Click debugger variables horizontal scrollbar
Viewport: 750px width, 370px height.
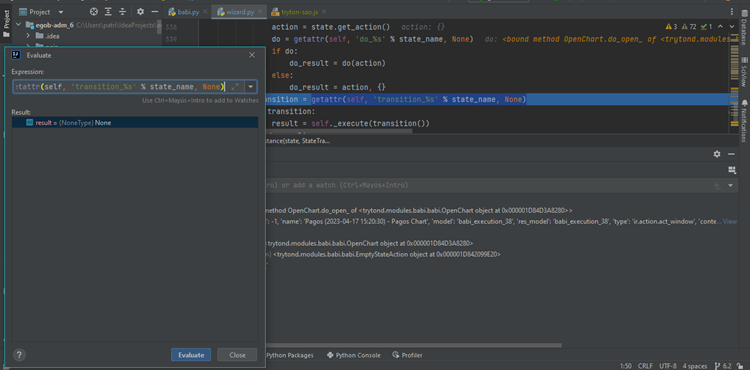tap(414, 345)
